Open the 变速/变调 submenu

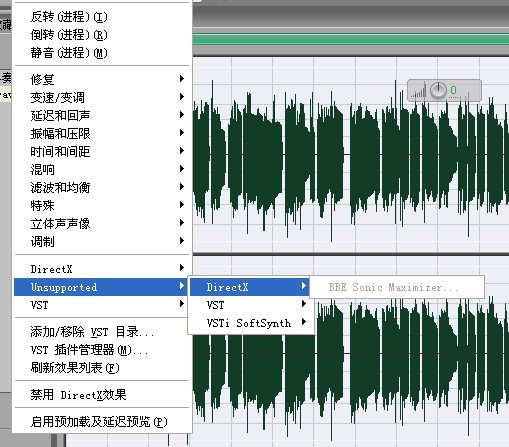pos(102,97)
